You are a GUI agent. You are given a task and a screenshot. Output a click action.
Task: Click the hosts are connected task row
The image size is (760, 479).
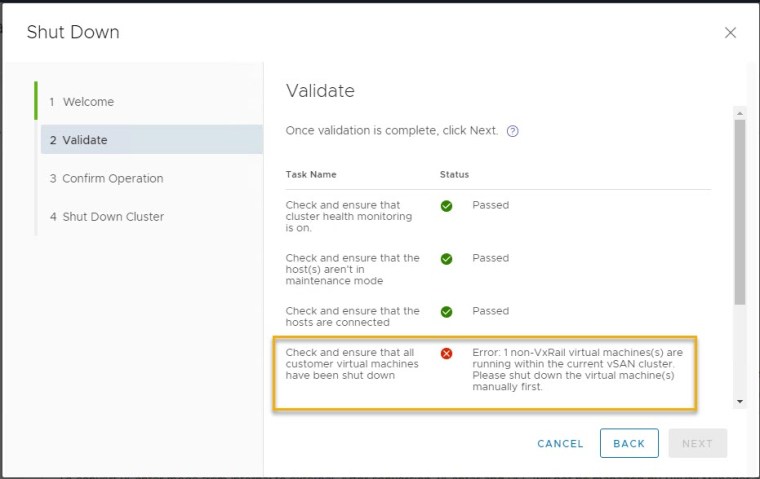point(352,317)
